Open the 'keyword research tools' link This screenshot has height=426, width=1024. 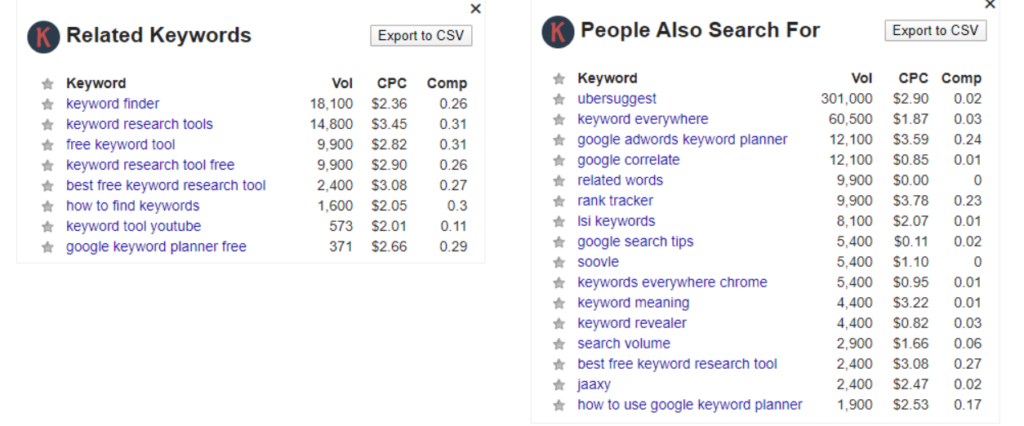coord(139,124)
